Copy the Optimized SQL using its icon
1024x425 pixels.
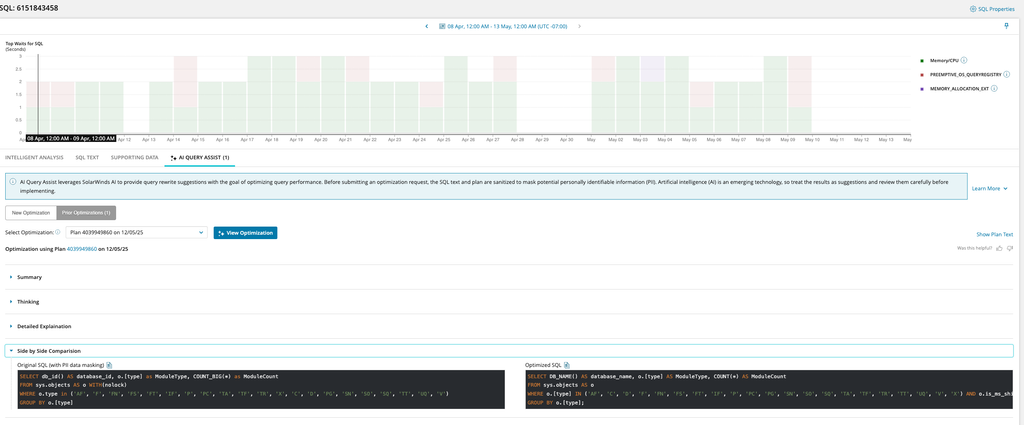(x=566, y=365)
